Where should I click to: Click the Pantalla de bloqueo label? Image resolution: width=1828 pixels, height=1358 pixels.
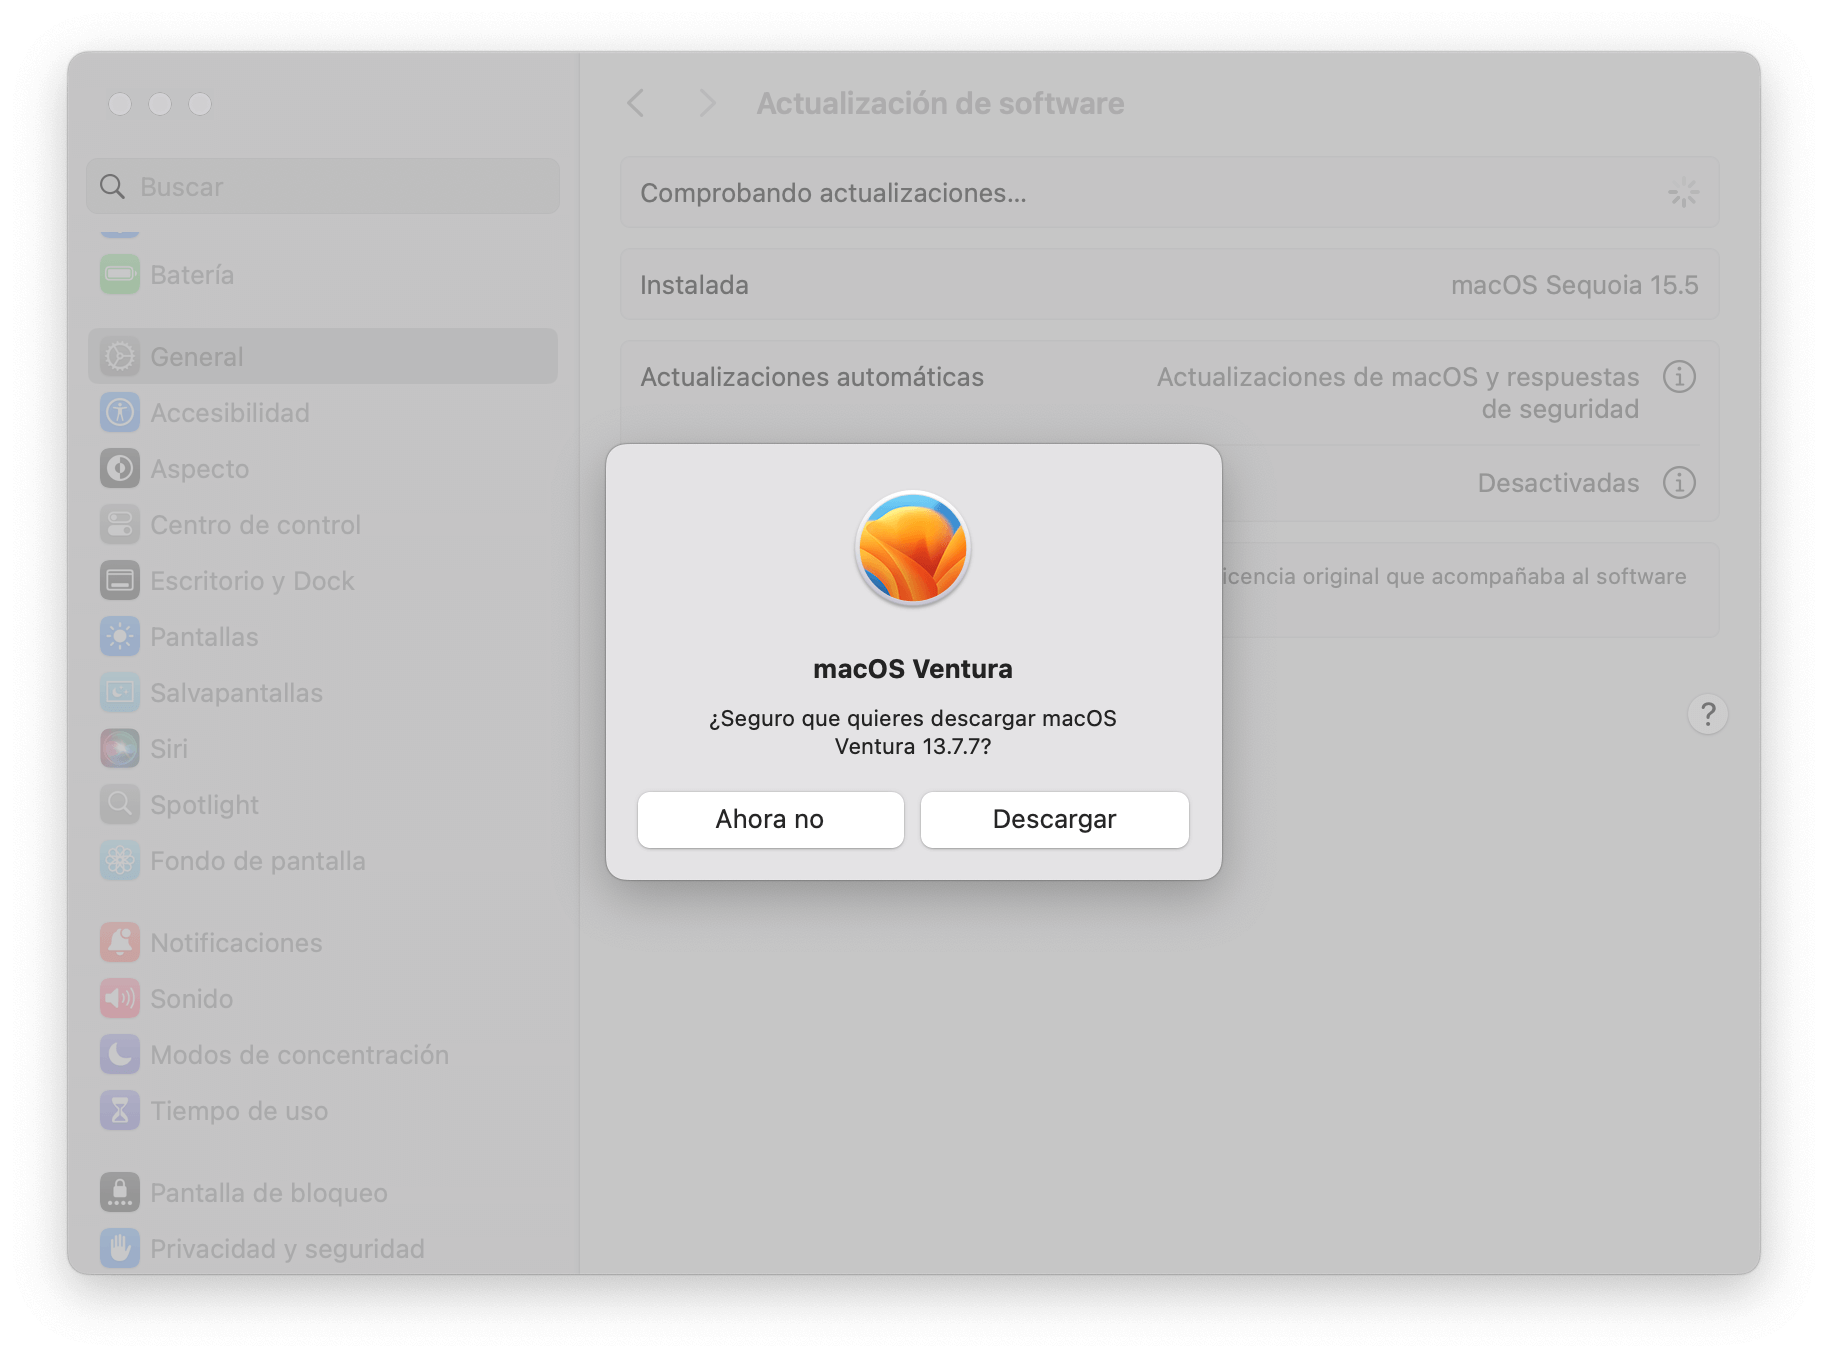tap(269, 1193)
